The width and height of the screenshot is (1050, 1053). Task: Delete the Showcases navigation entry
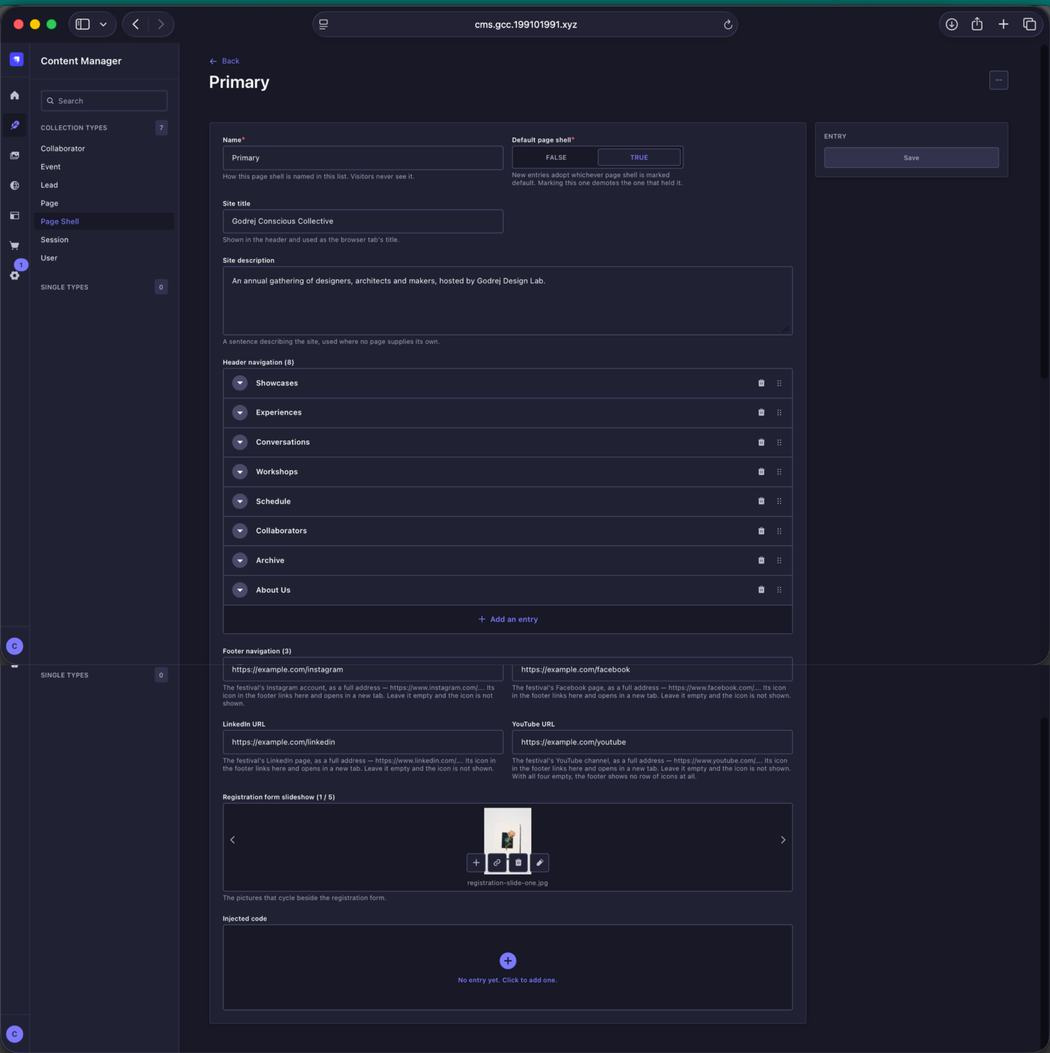click(761, 383)
